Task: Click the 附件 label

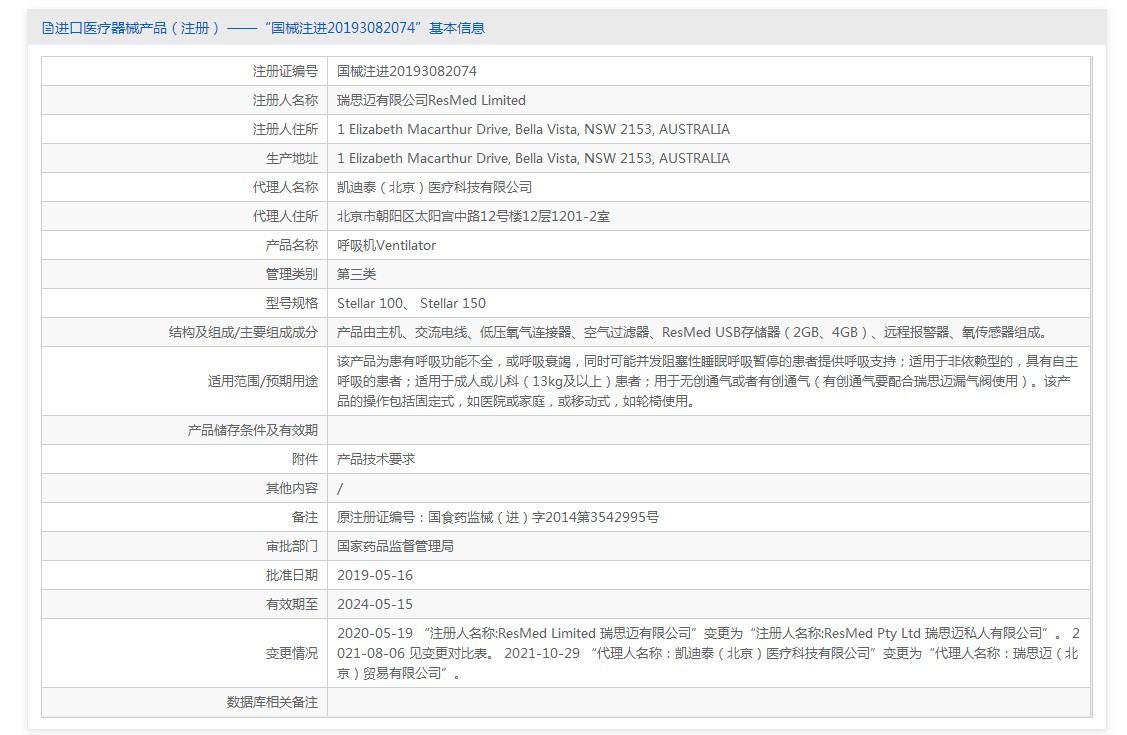Action: coord(305,458)
